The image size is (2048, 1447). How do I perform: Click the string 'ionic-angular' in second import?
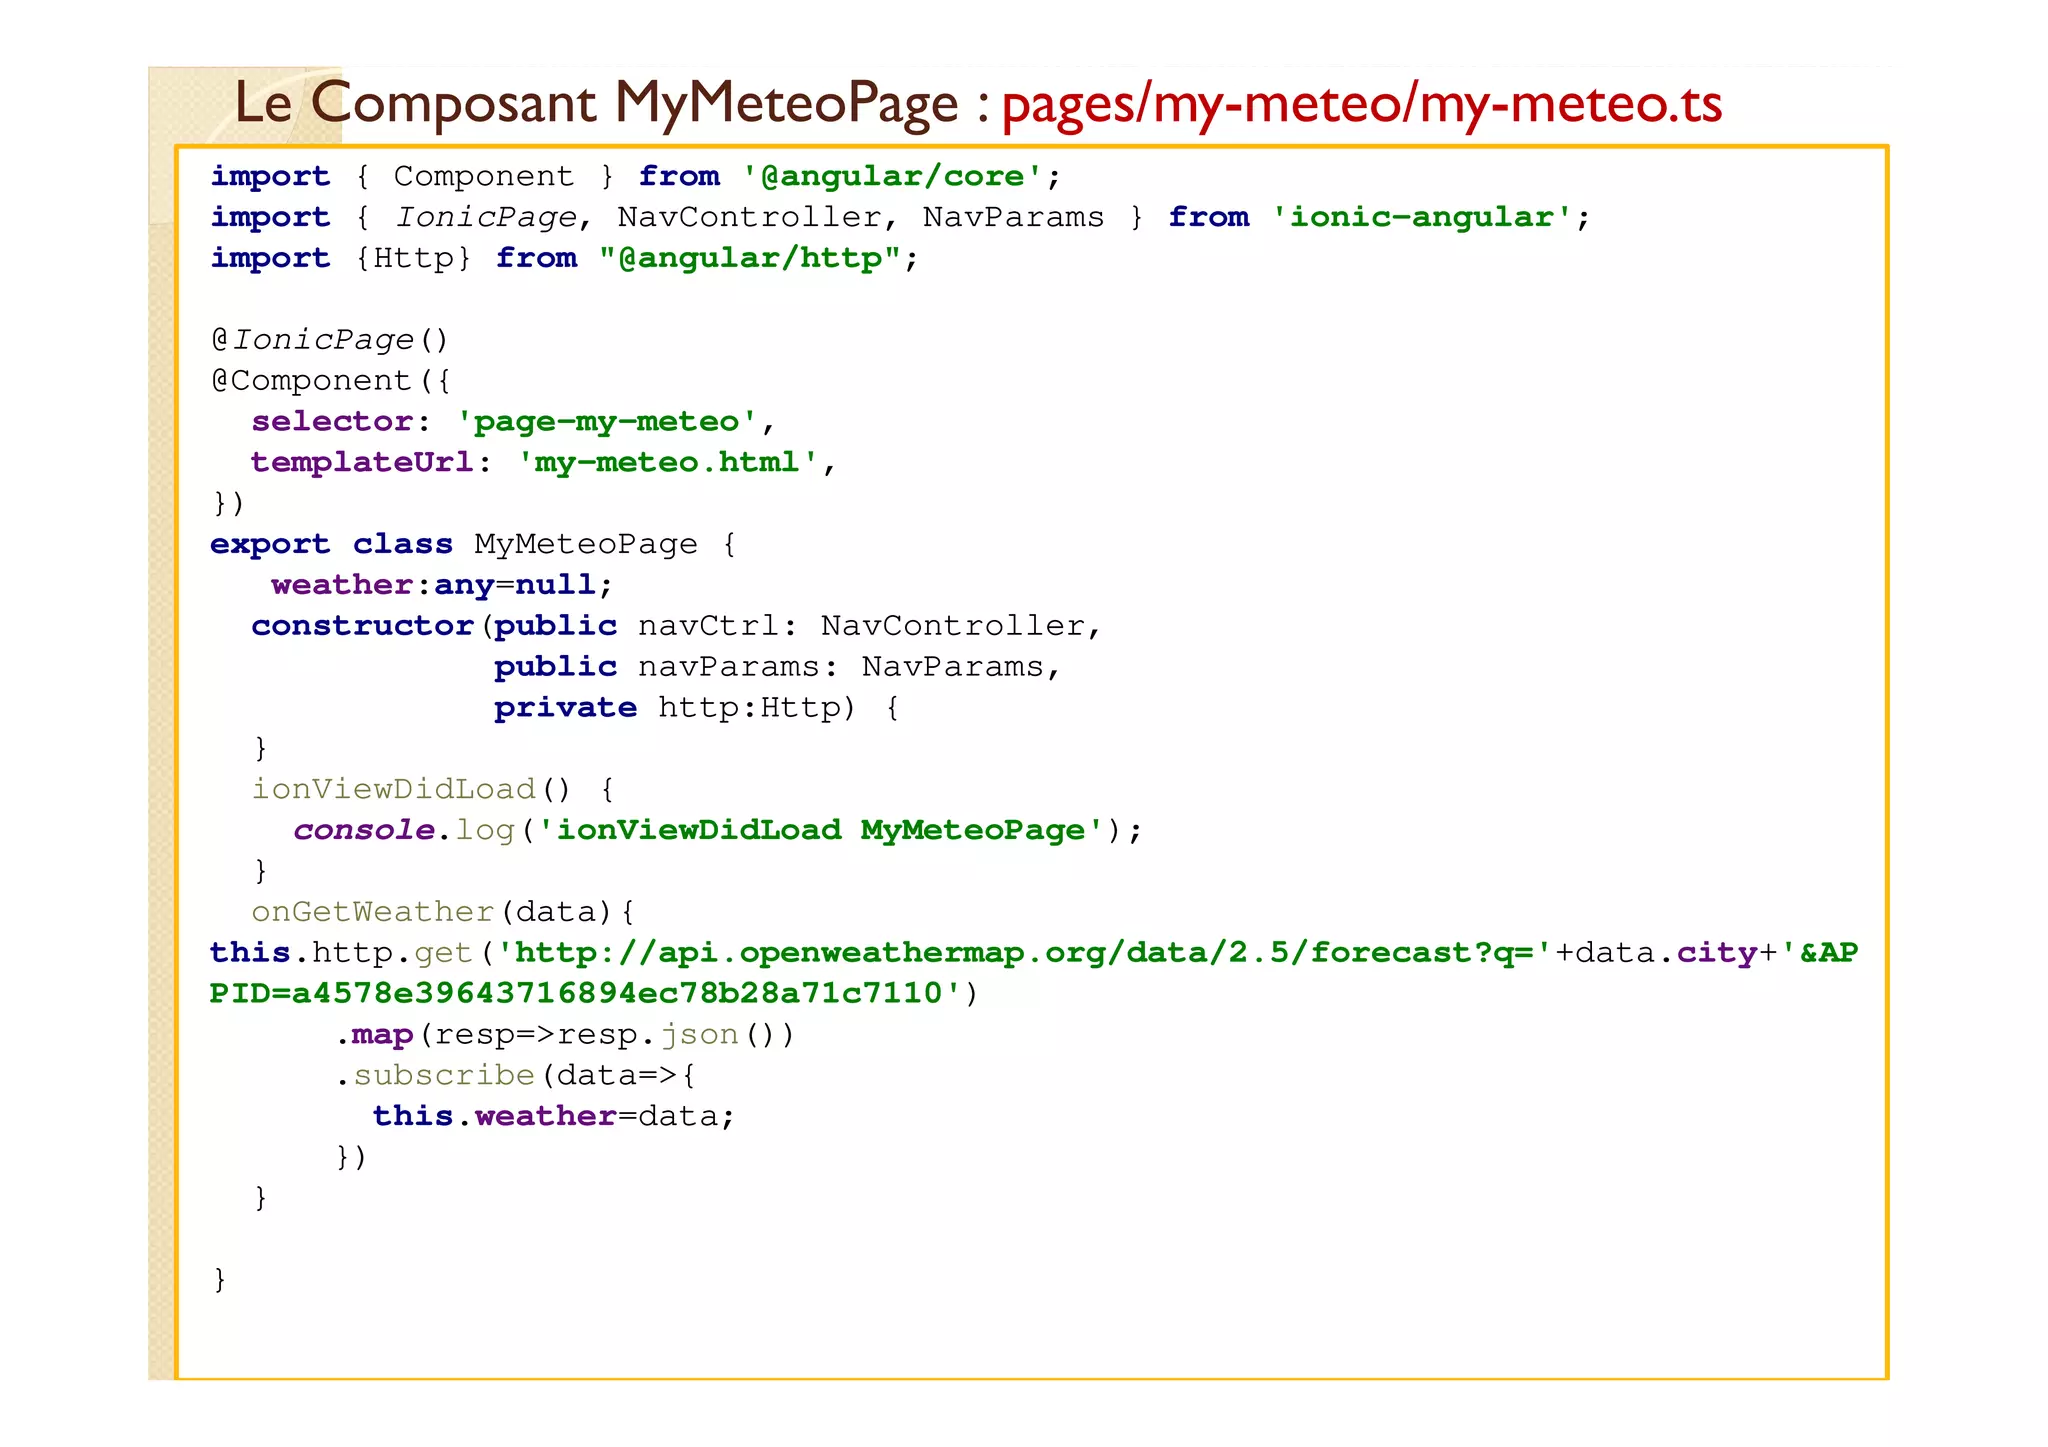click(x=1421, y=217)
